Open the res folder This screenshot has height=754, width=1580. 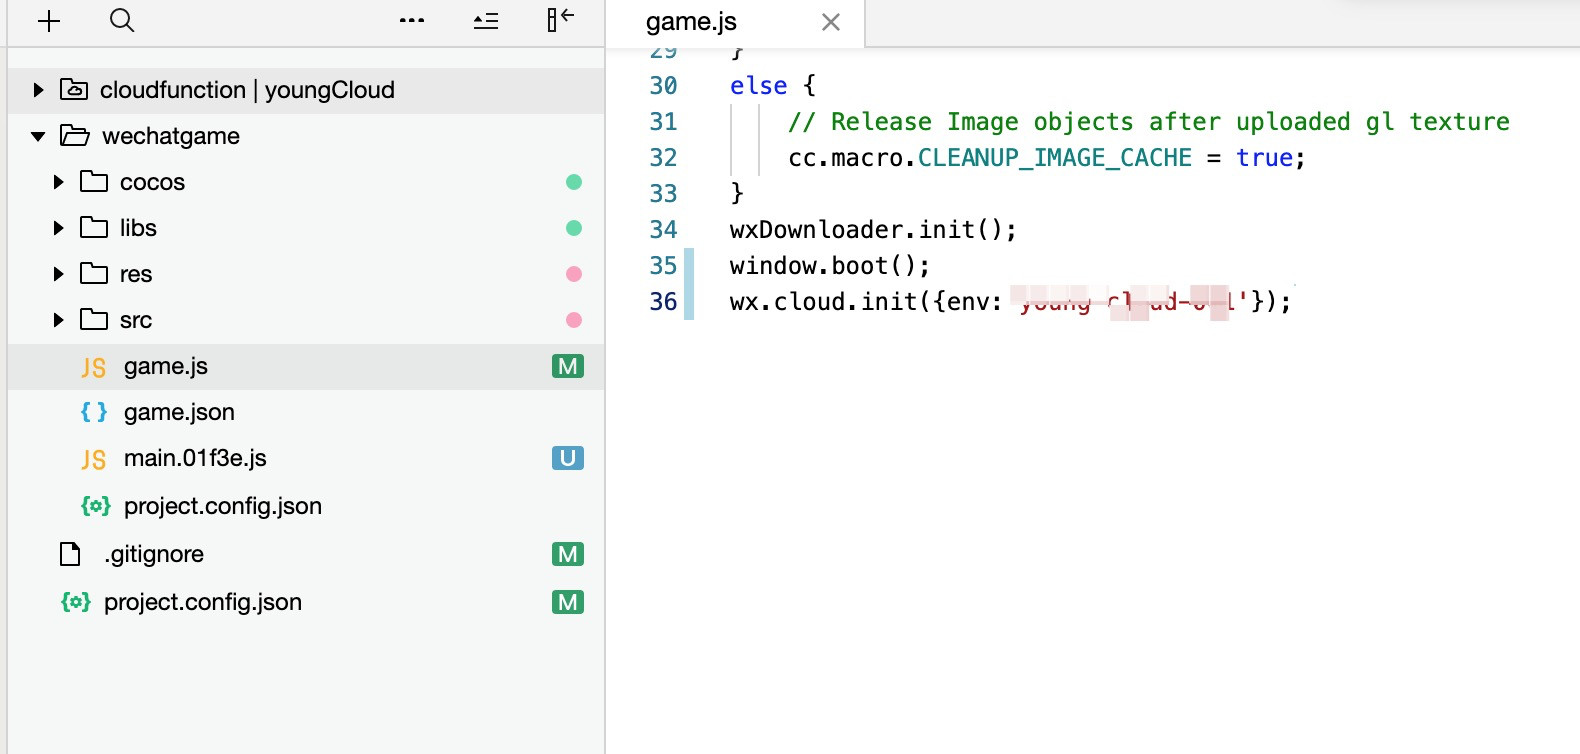click(135, 274)
